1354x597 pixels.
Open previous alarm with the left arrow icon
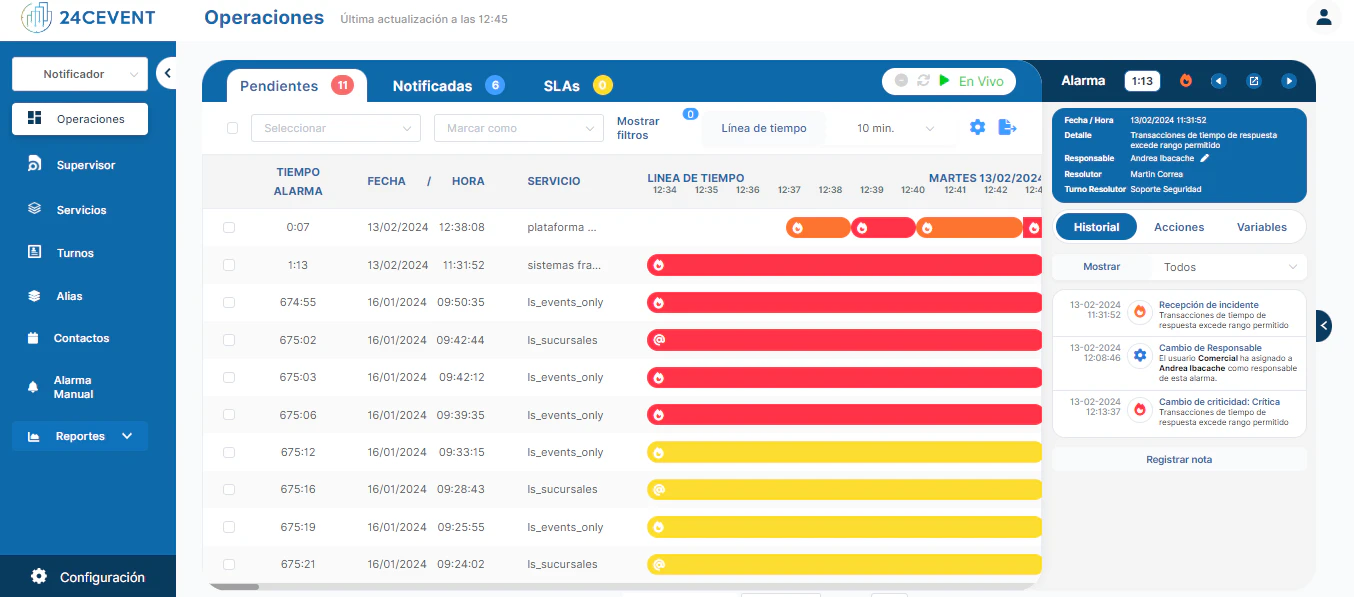1219,80
